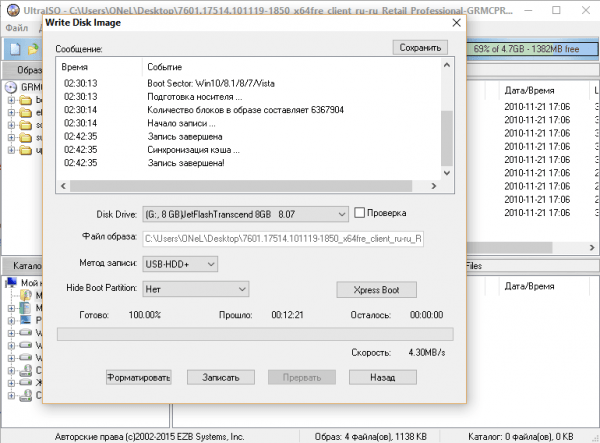Click the Сохранить button
The image size is (600, 443).
(420, 47)
